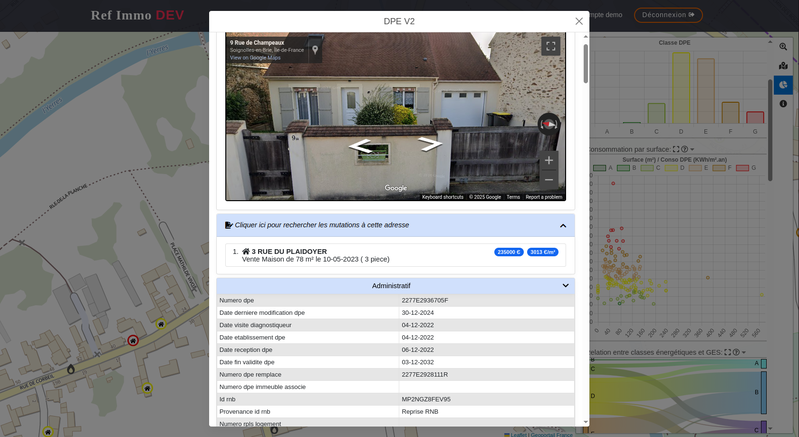Close the DPE V2 dialog

pyautogui.click(x=578, y=21)
